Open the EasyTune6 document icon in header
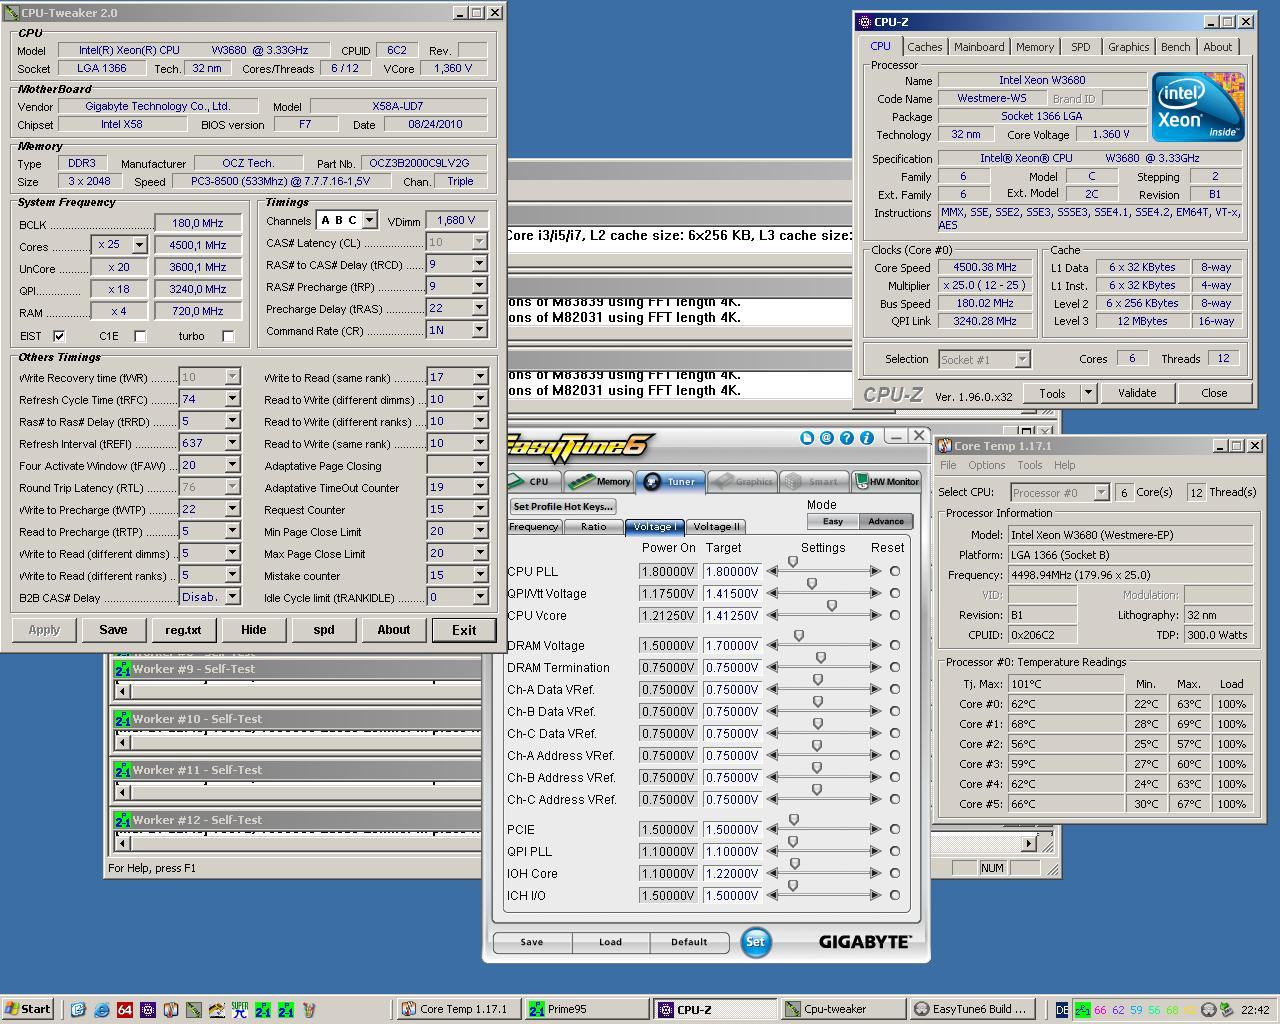1280x1024 pixels. tap(807, 438)
